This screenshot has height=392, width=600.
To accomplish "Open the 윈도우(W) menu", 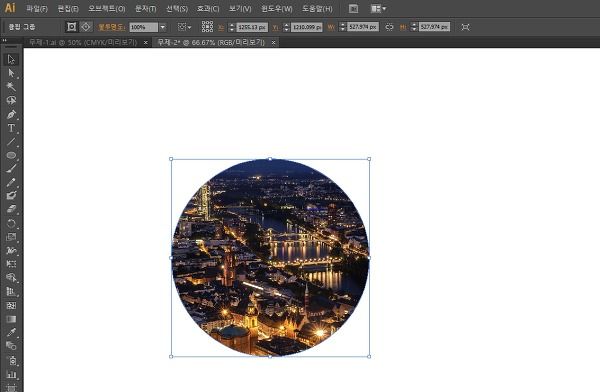I will coord(276,8).
